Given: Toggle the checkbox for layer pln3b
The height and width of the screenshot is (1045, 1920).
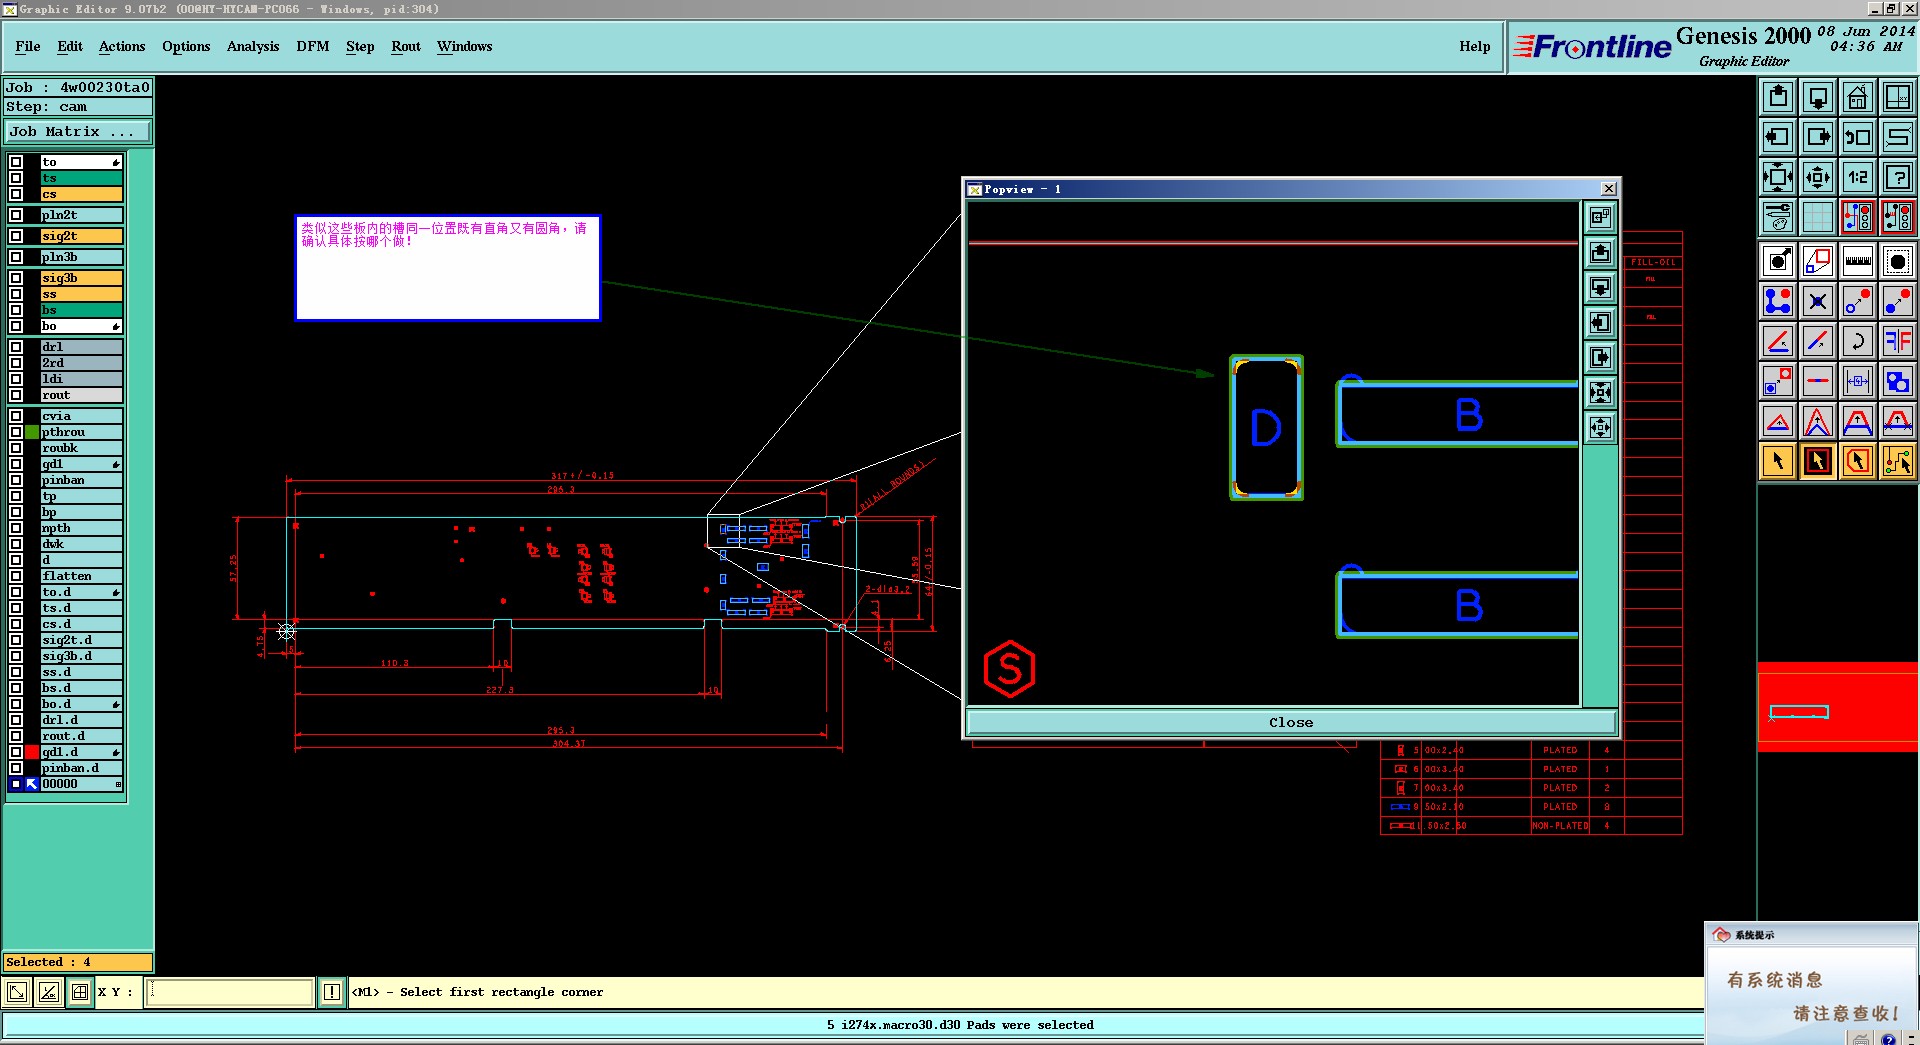Looking at the screenshot, I should click(x=16, y=257).
